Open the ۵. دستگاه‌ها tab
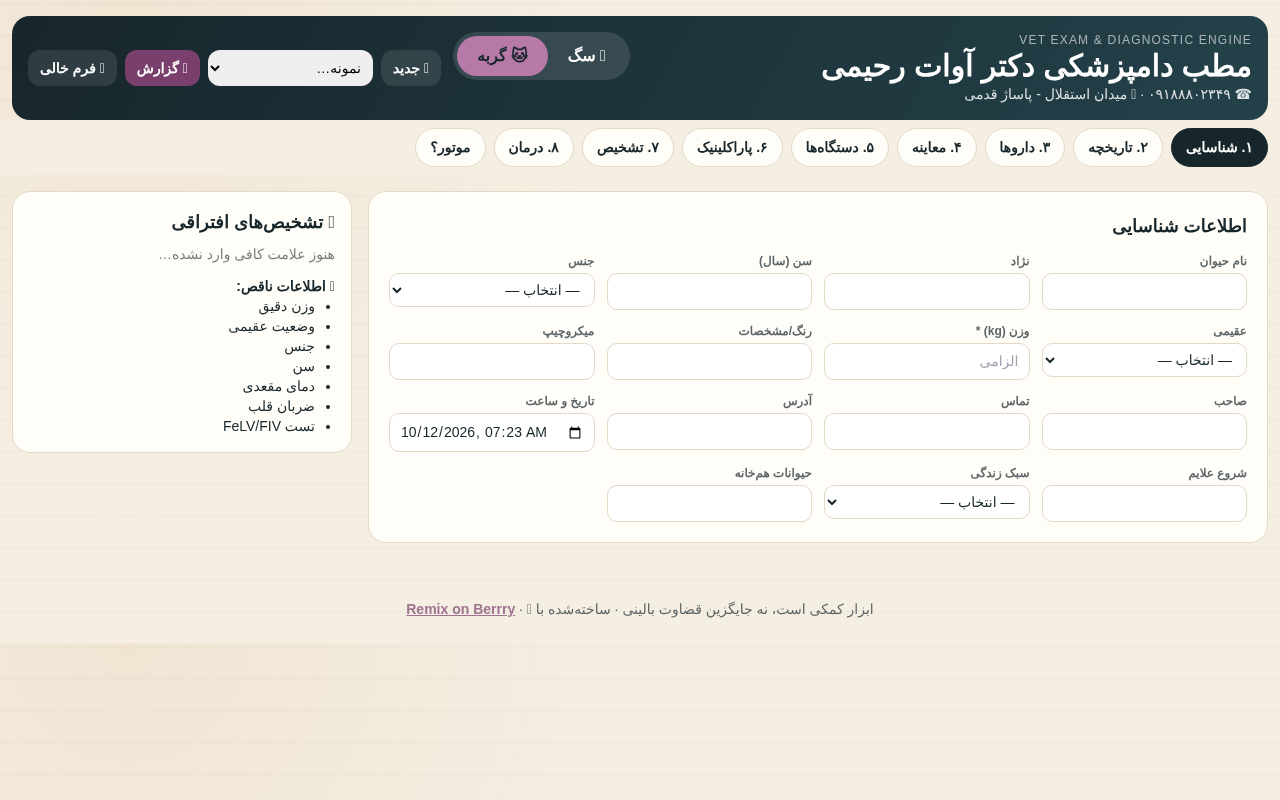The image size is (1280, 800). [840, 147]
